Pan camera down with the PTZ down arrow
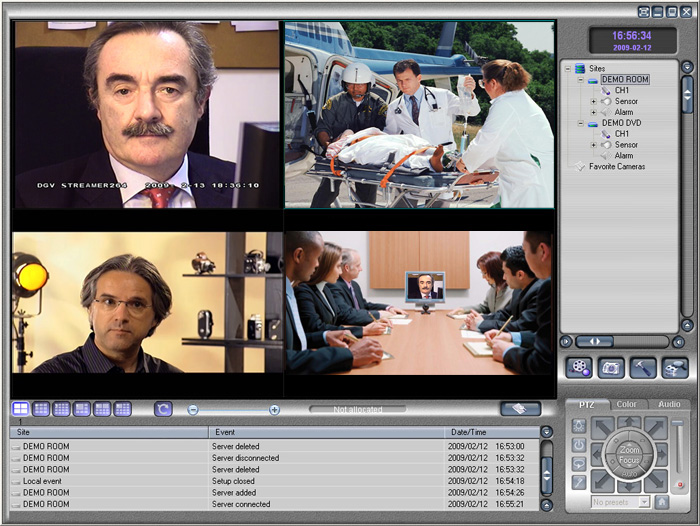The image size is (700, 526). 629,486
